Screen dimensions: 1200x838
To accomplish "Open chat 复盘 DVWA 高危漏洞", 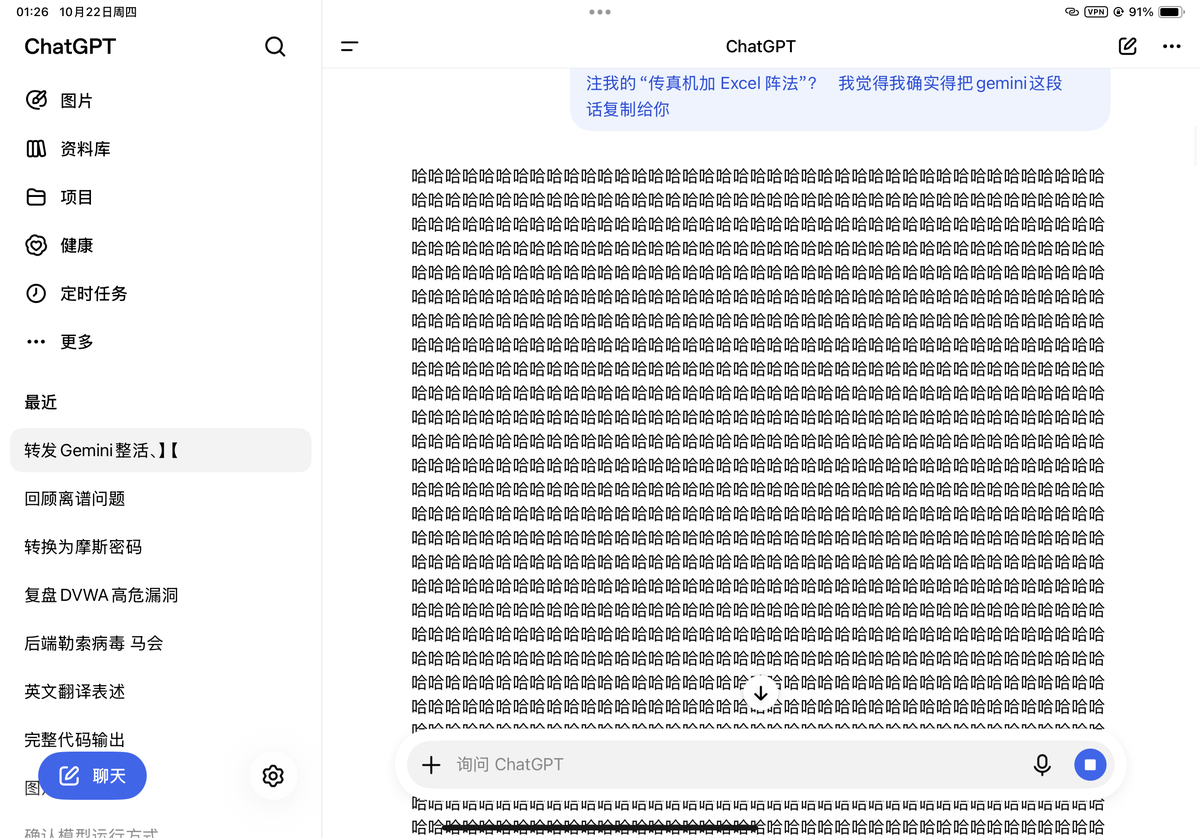I will (160, 595).
